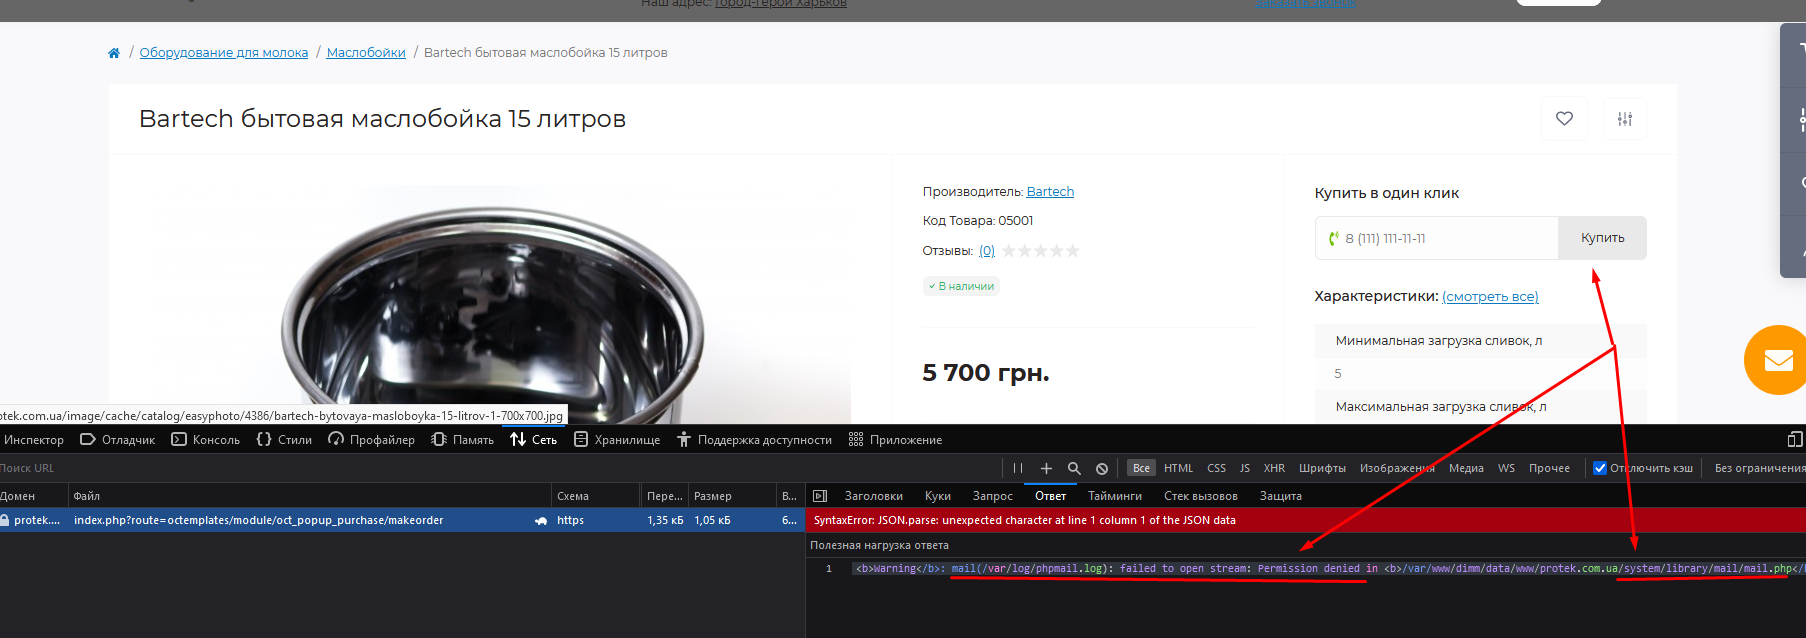Open request blocking circle-slash icon
The height and width of the screenshot is (638, 1806).
[1102, 468]
